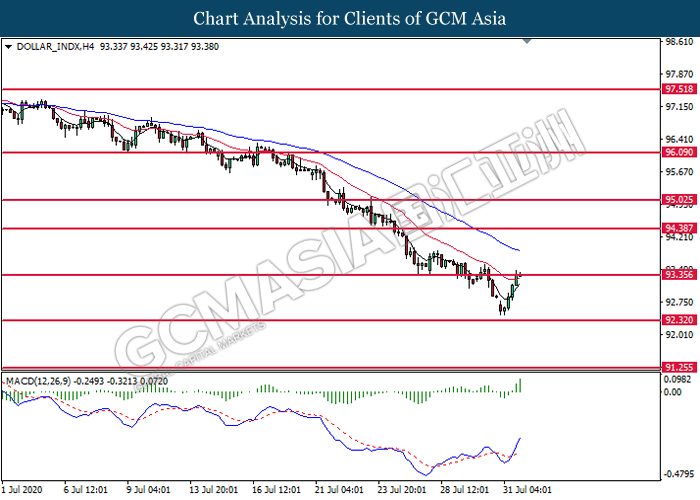Open the DOLLAR_INDX,H4 symbol dropdown arrow
700x500 pixels.
point(8,47)
